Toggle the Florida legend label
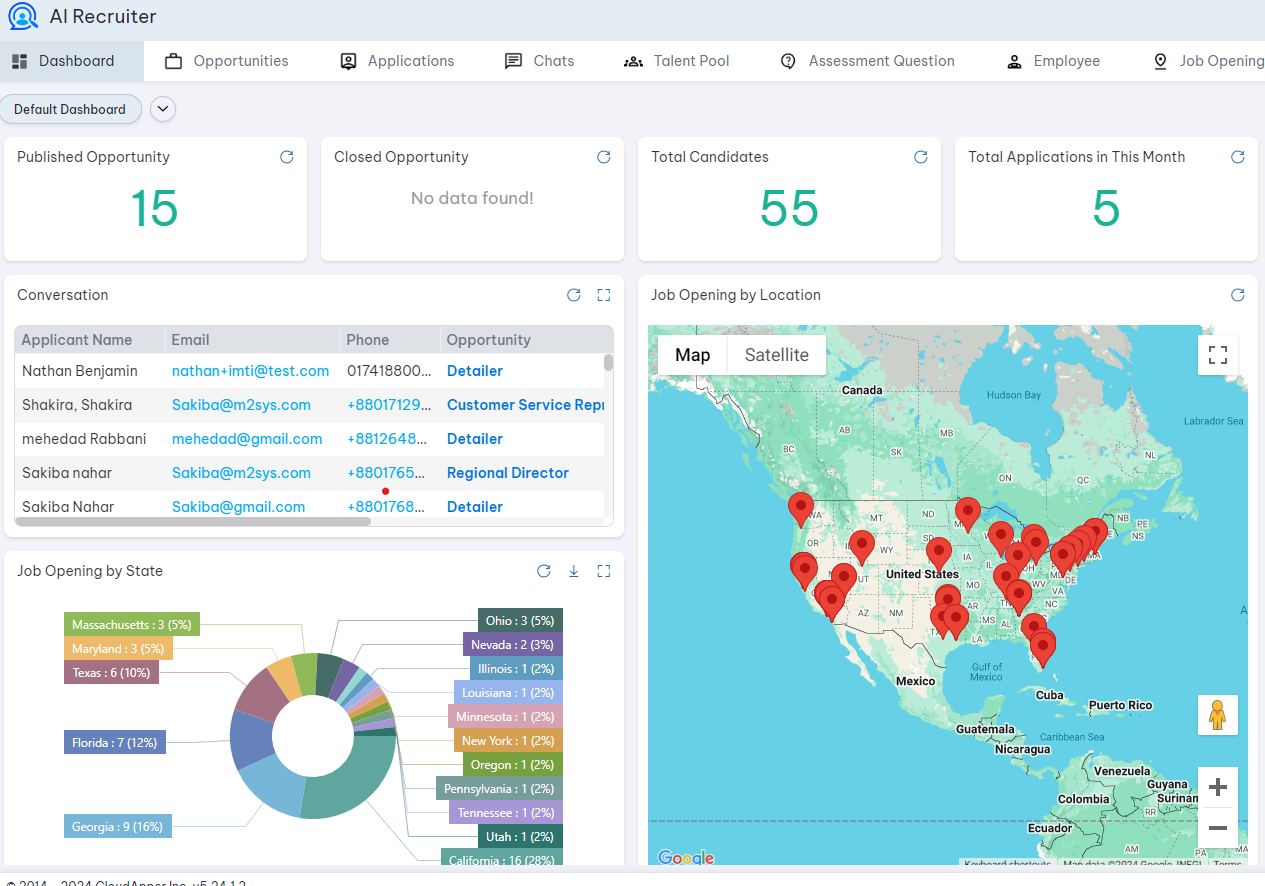Screen dimensions: 1265x886 pos(115,743)
